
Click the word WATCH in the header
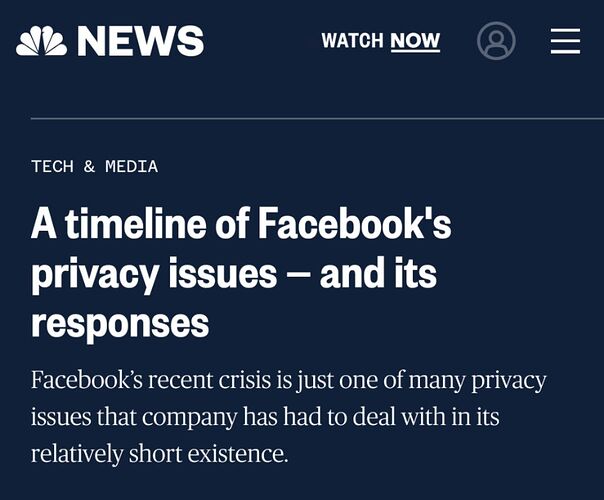352,41
